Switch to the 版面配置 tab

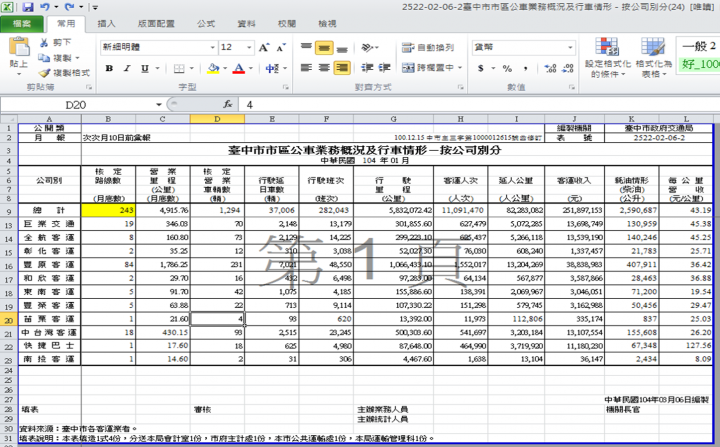click(156, 24)
